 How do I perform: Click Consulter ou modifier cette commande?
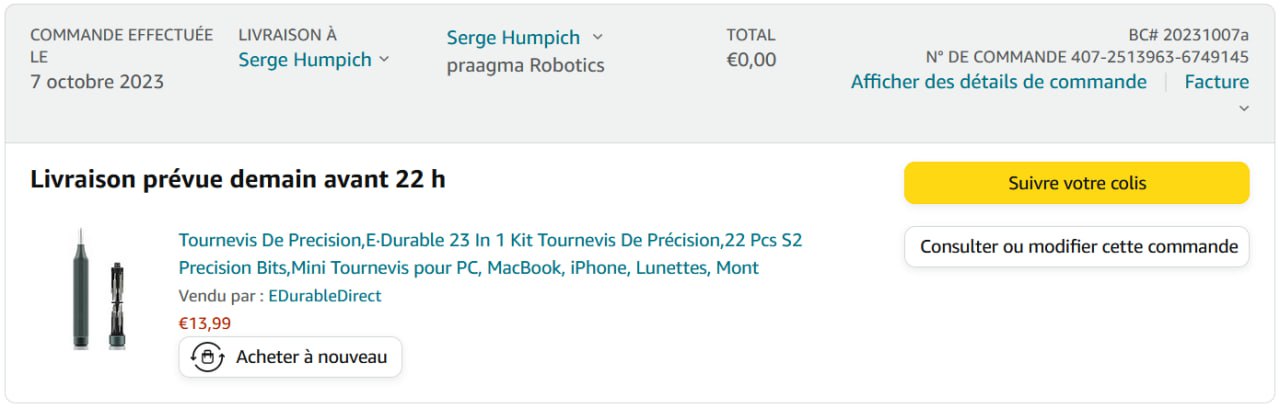[1077, 247]
